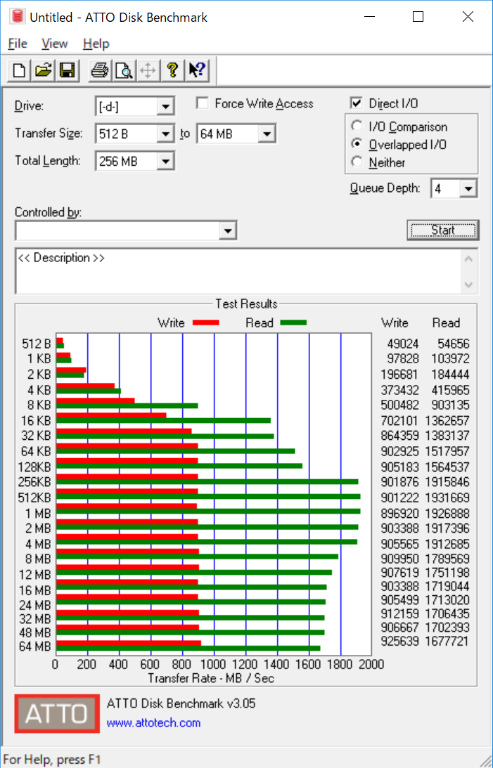Click the 1 MB row label

(x=38, y=513)
